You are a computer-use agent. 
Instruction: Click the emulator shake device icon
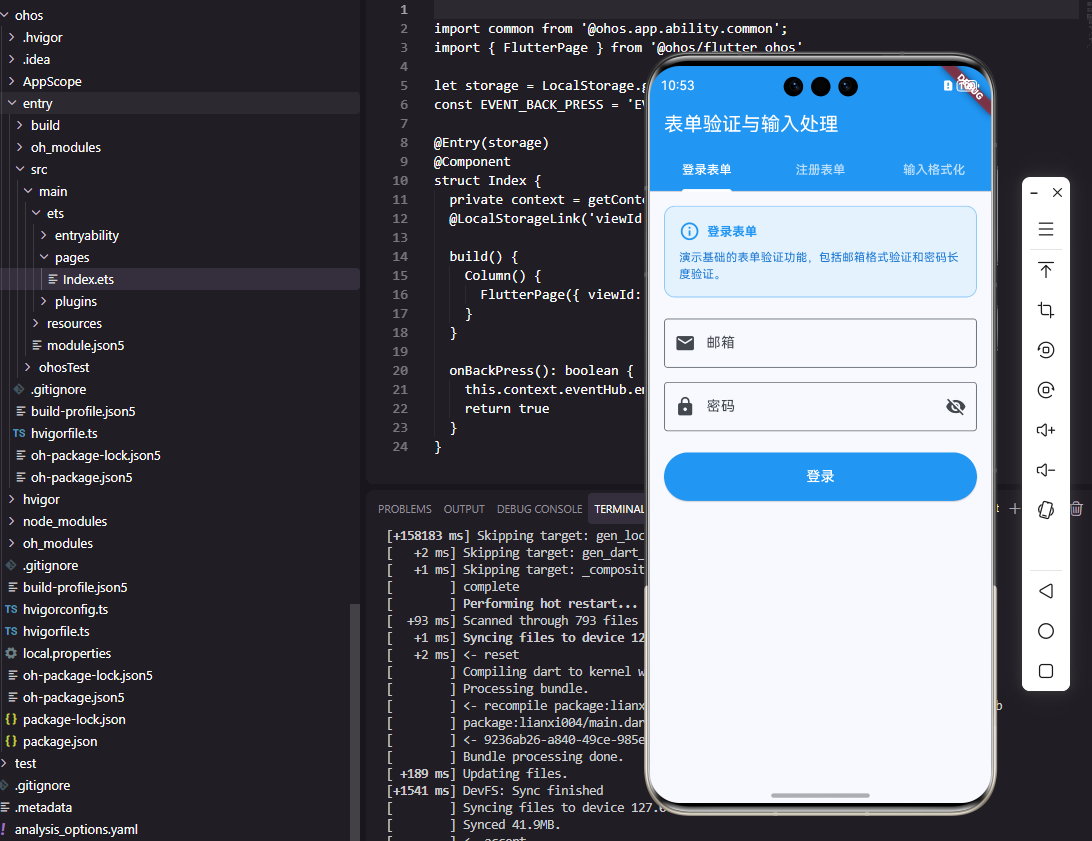click(1045, 510)
